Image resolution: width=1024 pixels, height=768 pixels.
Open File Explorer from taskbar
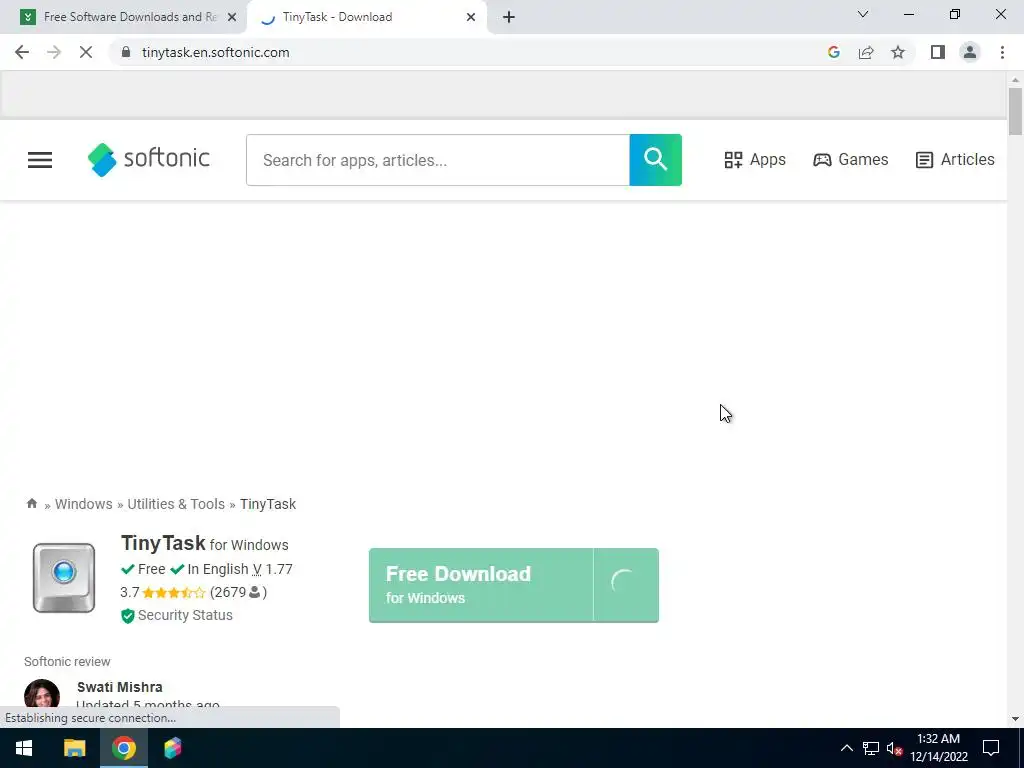74,748
